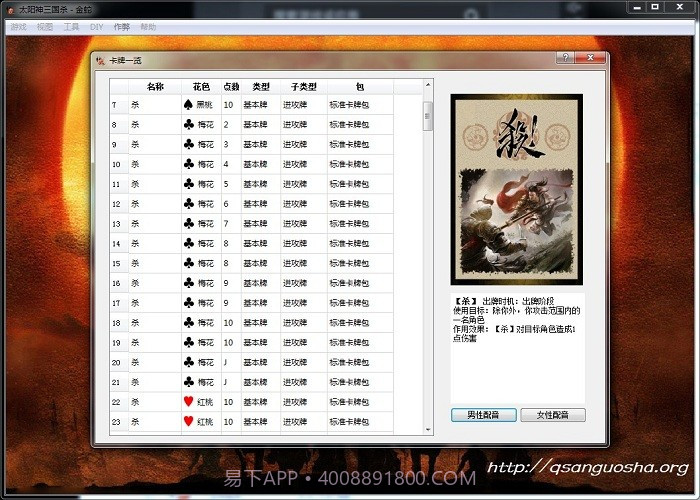This screenshot has height=500, width=700.
Task: Click the dialog's question mark help button
Action: coord(565,59)
